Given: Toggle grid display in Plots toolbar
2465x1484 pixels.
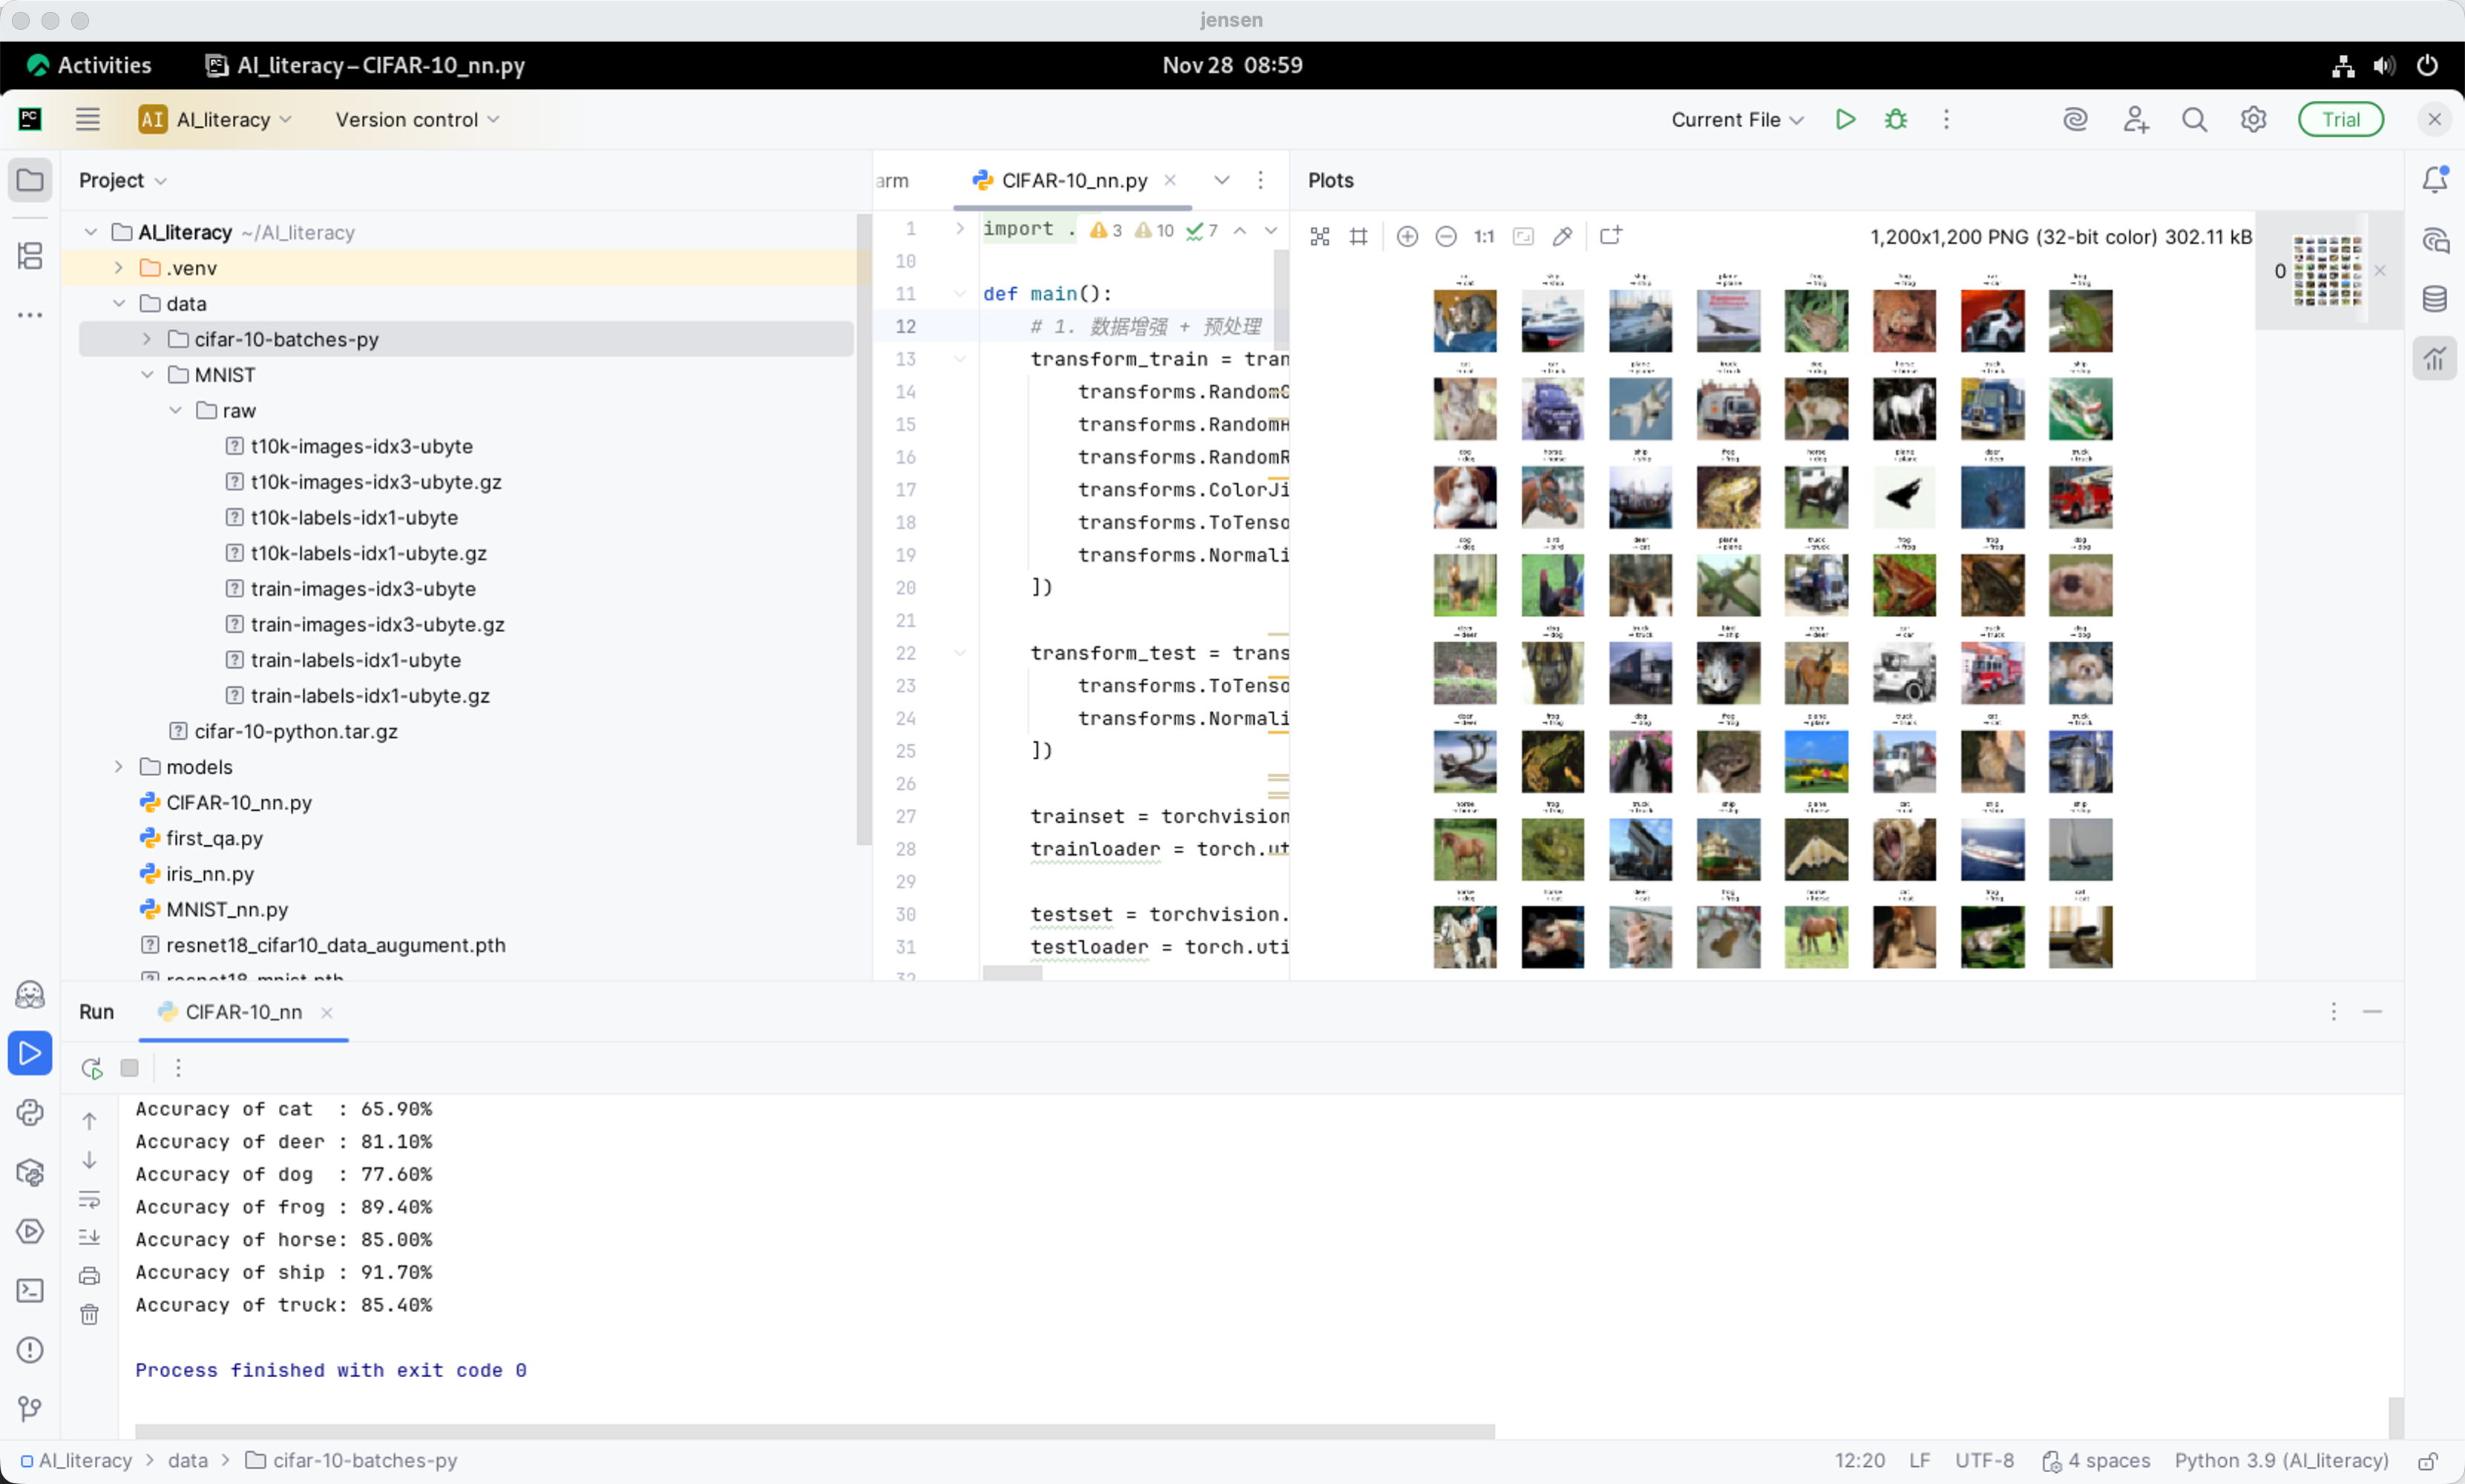Looking at the screenshot, I should (1358, 236).
